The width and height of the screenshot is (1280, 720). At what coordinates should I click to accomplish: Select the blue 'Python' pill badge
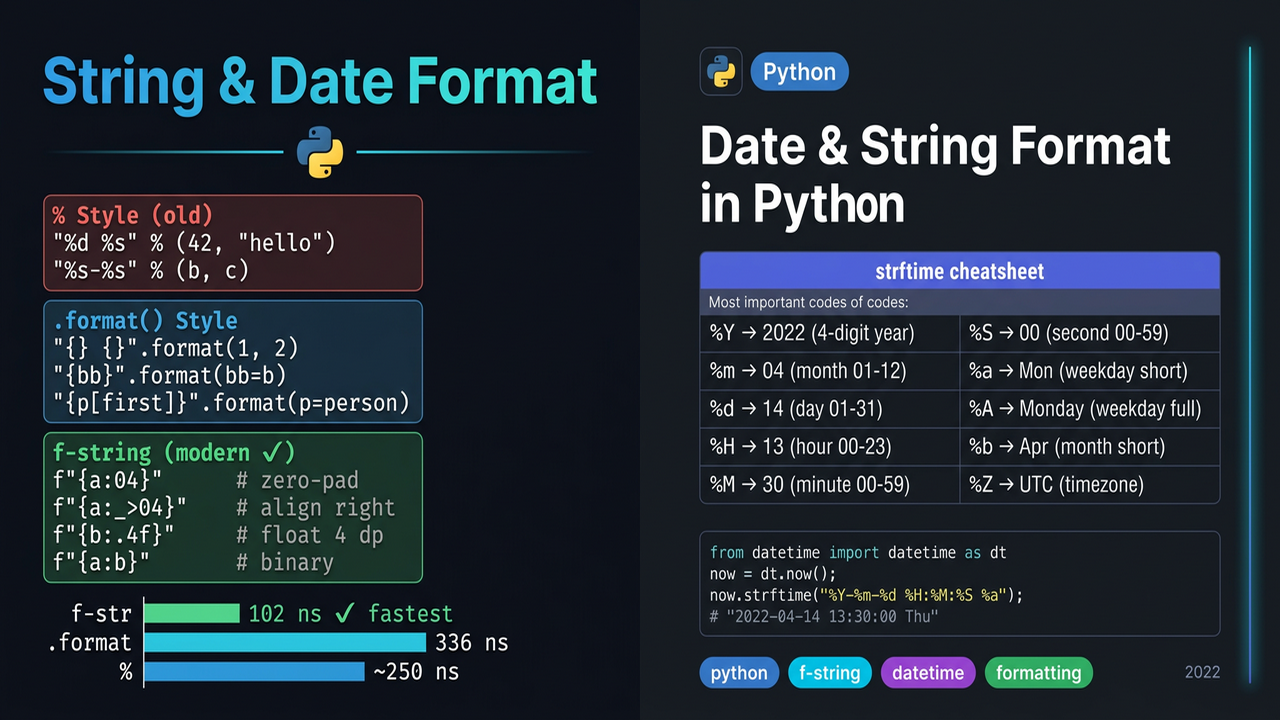pyautogui.click(x=799, y=72)
